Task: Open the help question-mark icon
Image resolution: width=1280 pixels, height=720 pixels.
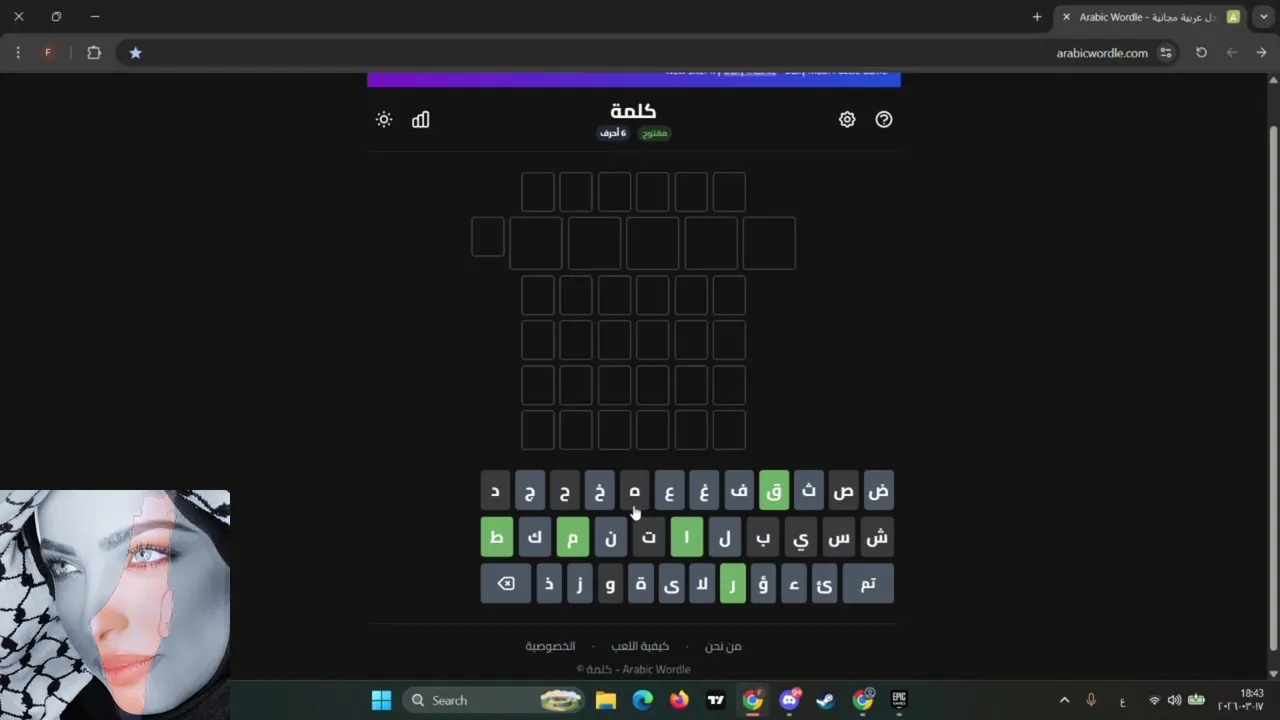Action: pyautogui.click(x=884, y=119)
